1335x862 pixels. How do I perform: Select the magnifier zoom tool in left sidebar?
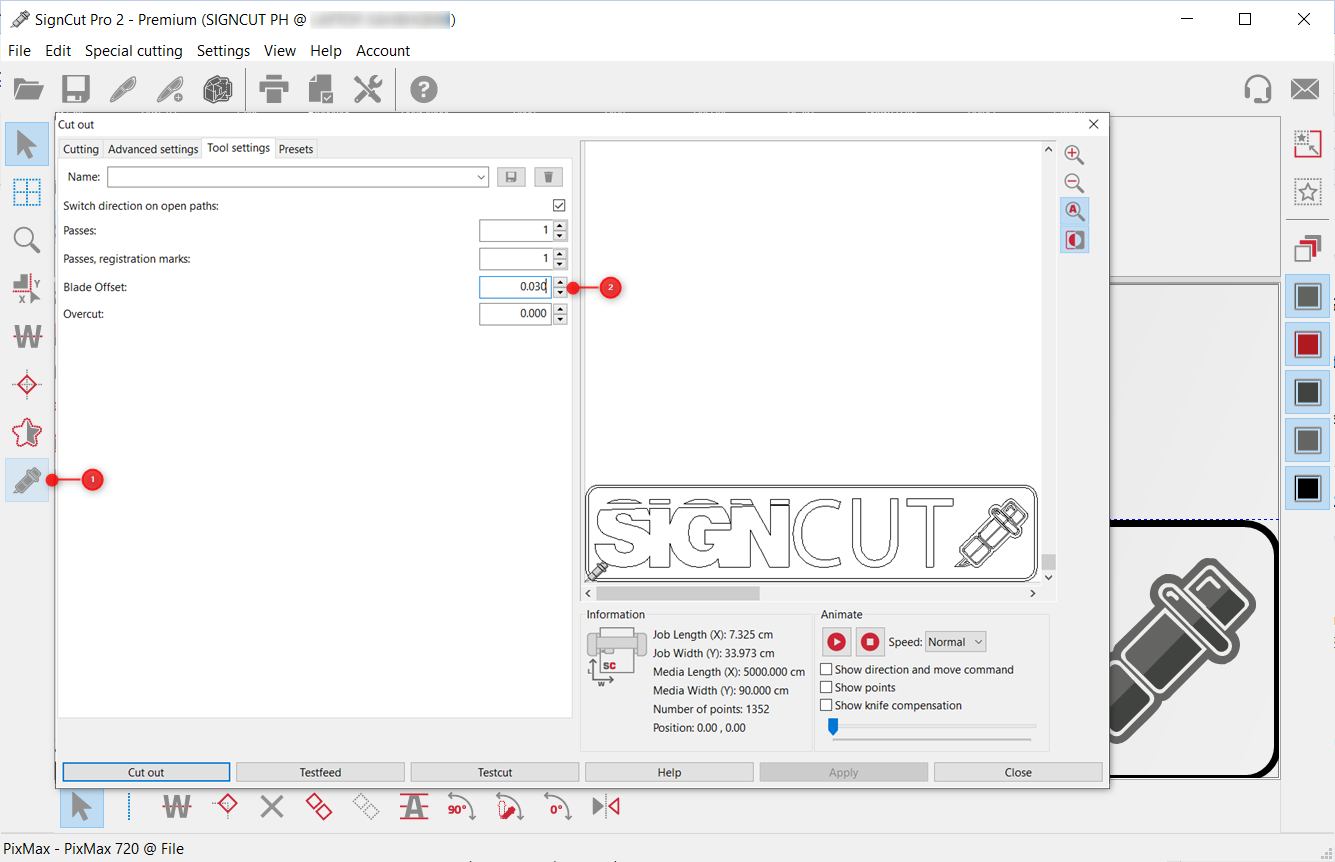click(27, 240)
